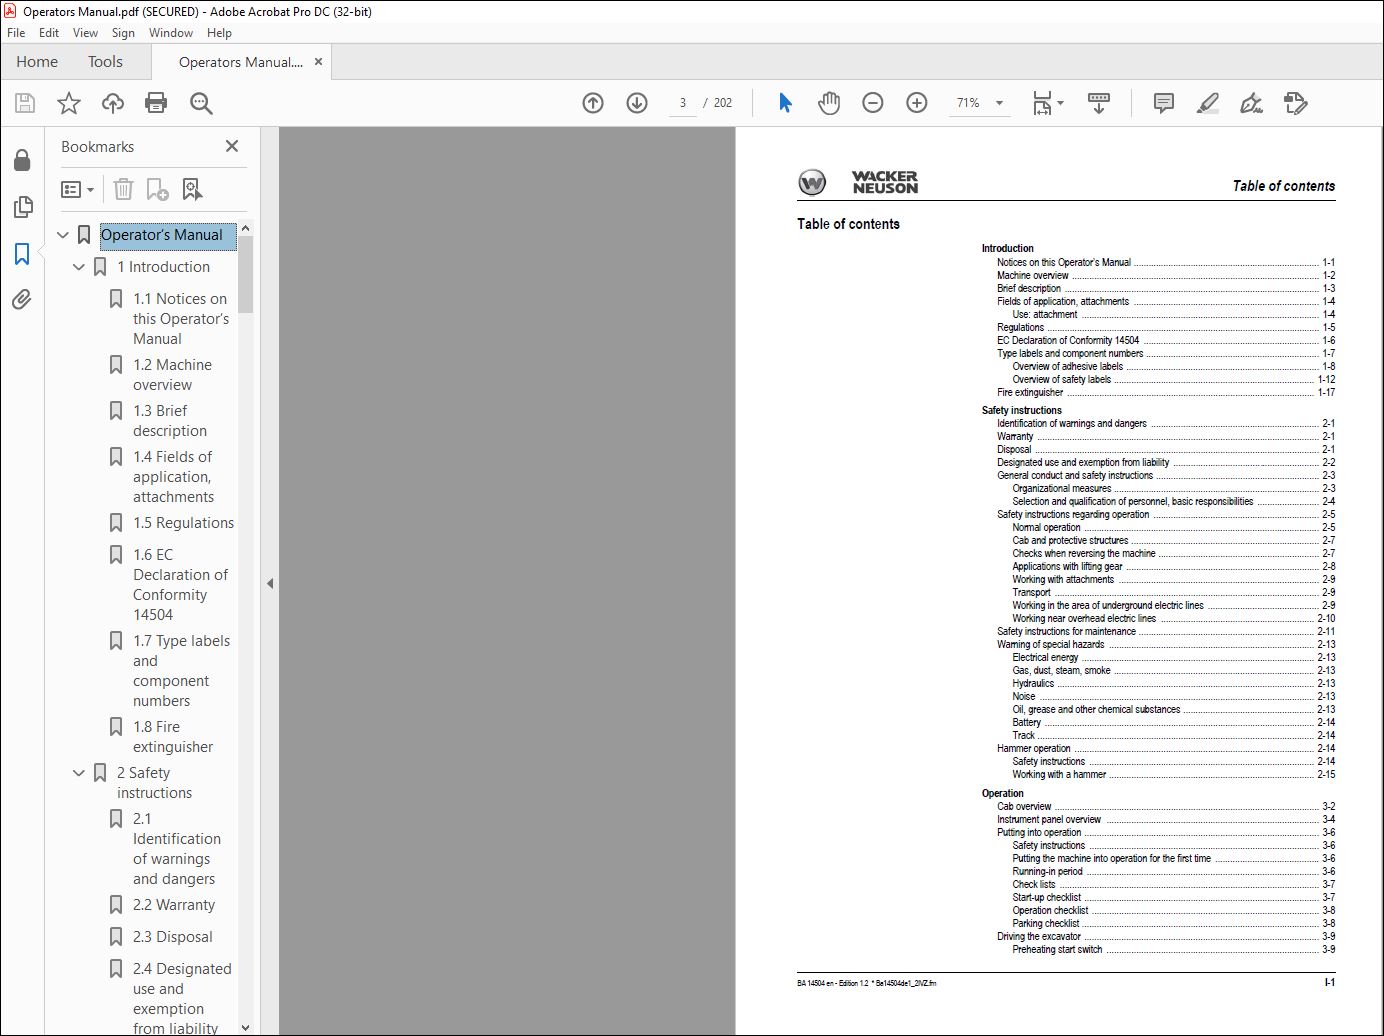Activate the hand pan tool
This screenshot has width=1384, height=1036.
829,103
